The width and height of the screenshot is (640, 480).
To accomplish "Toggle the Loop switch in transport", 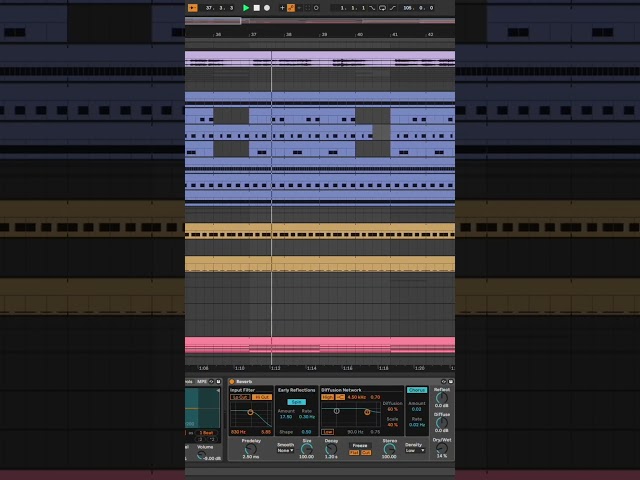I will coord(382,8).
